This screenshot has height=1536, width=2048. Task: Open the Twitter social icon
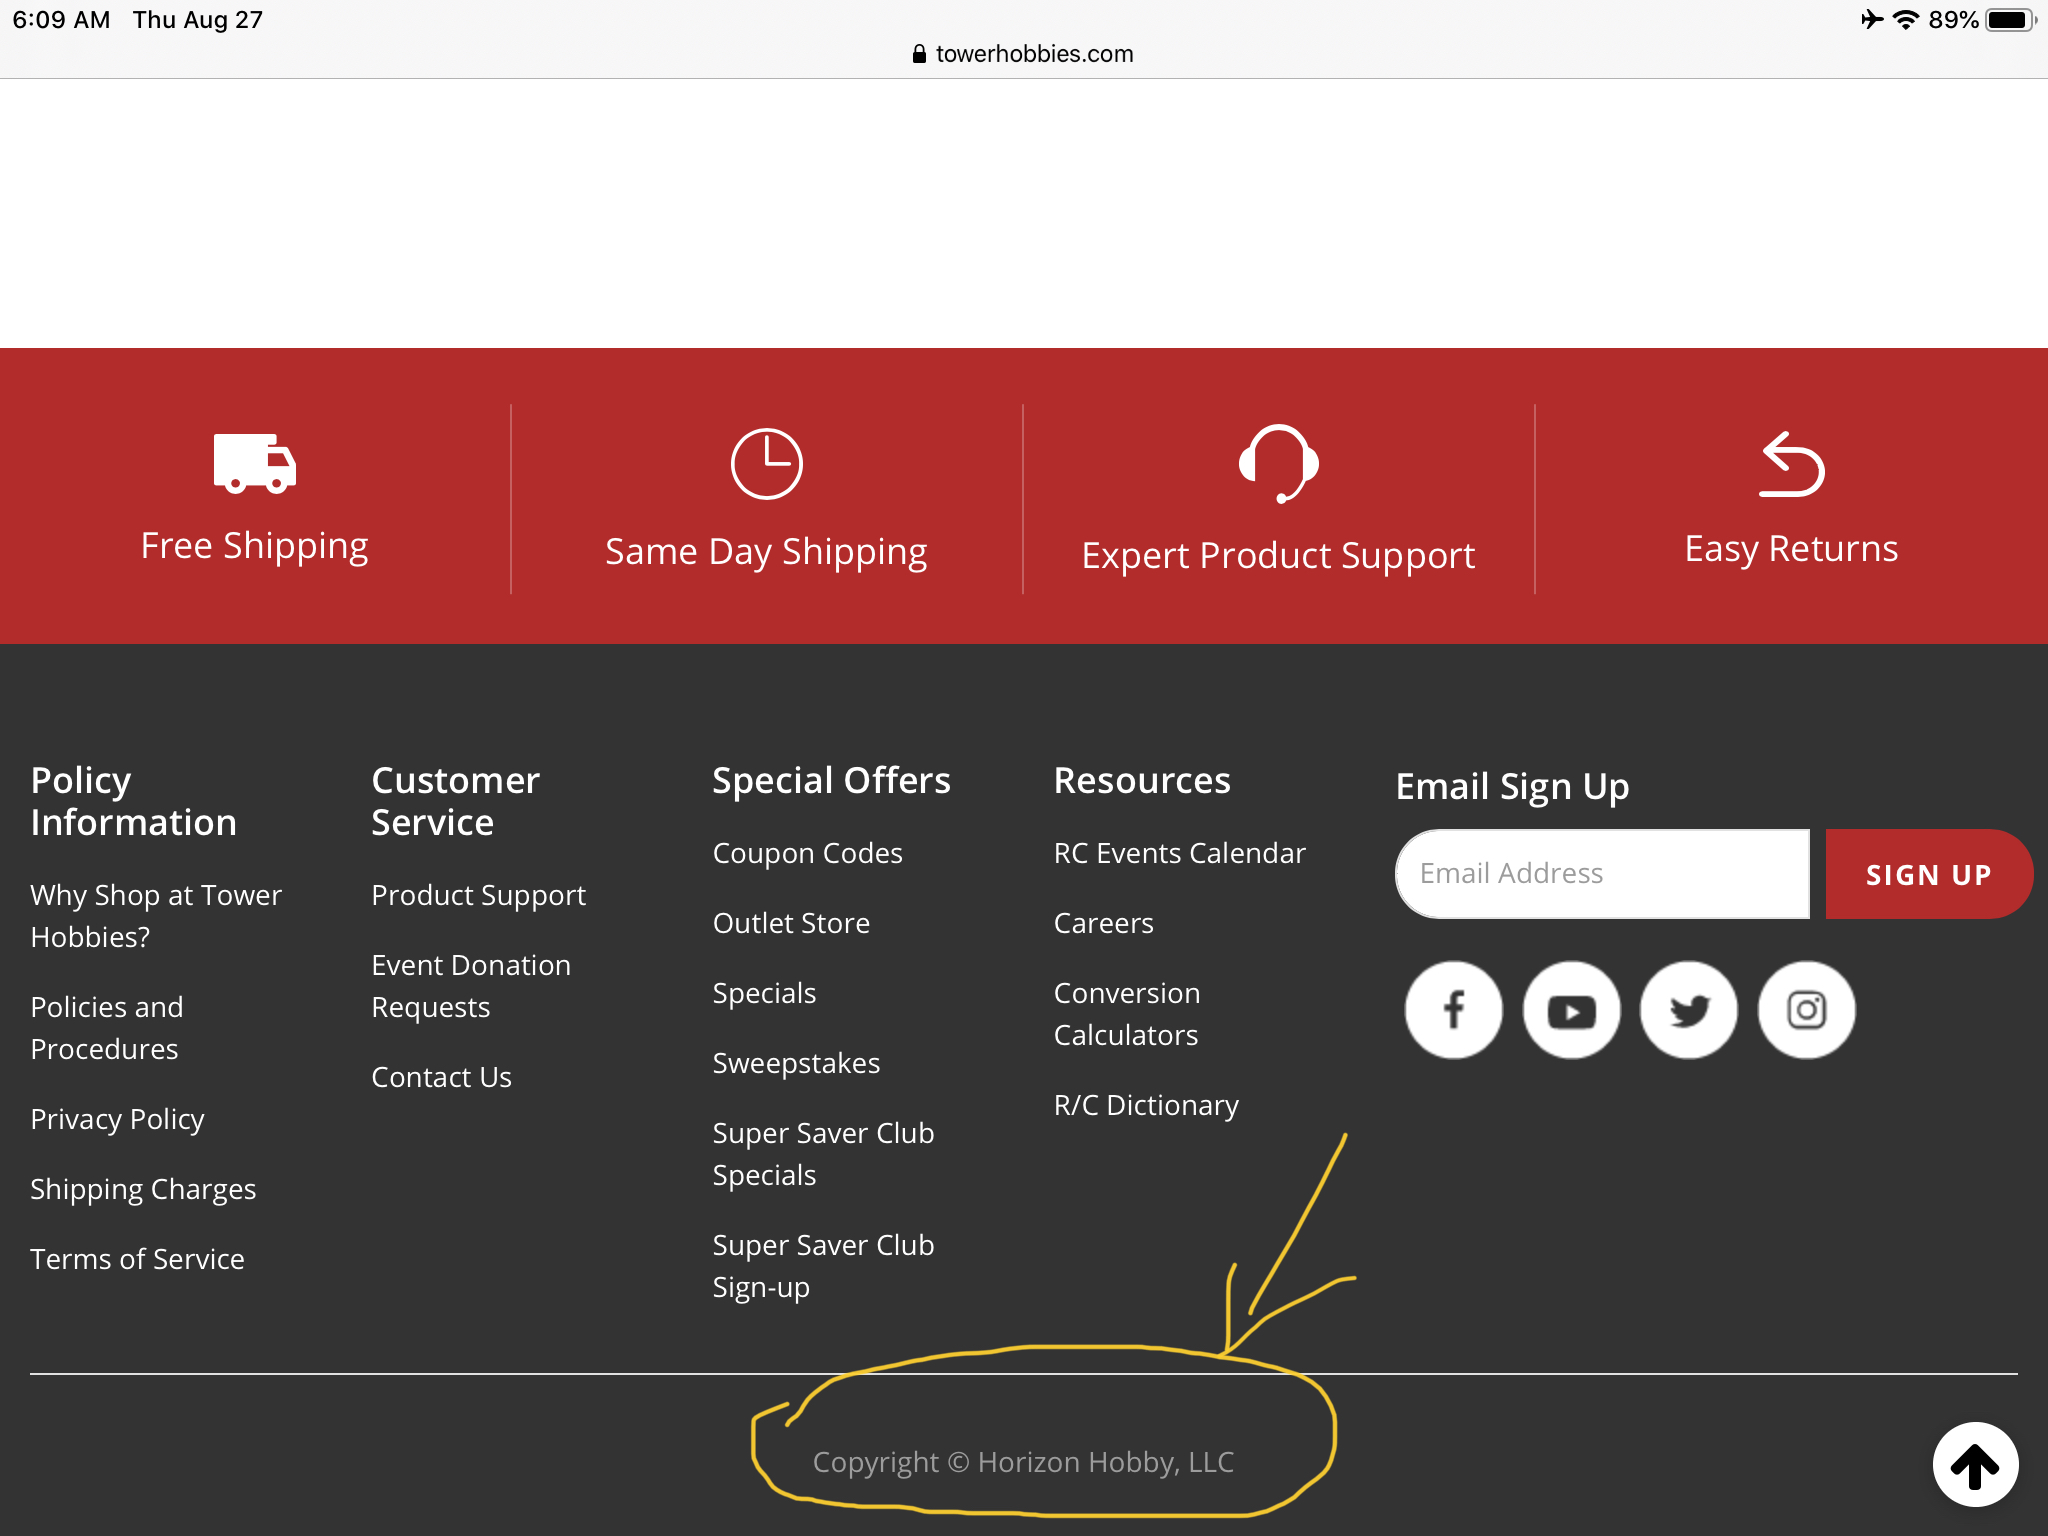tap(1689, 1010)
